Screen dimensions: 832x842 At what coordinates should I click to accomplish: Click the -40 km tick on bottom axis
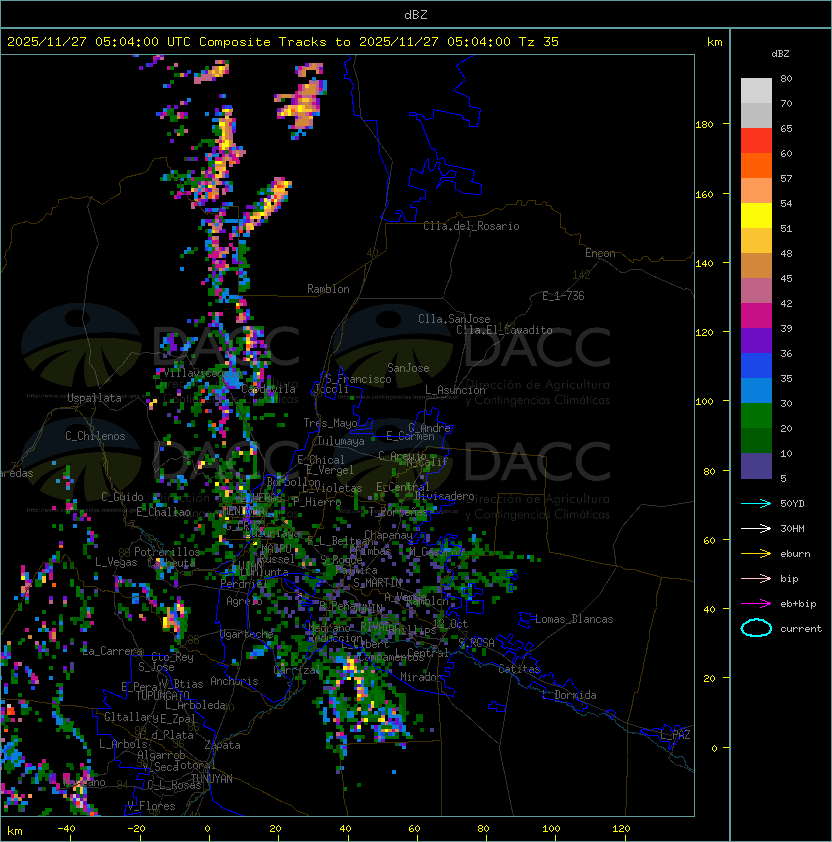point(66,829)
